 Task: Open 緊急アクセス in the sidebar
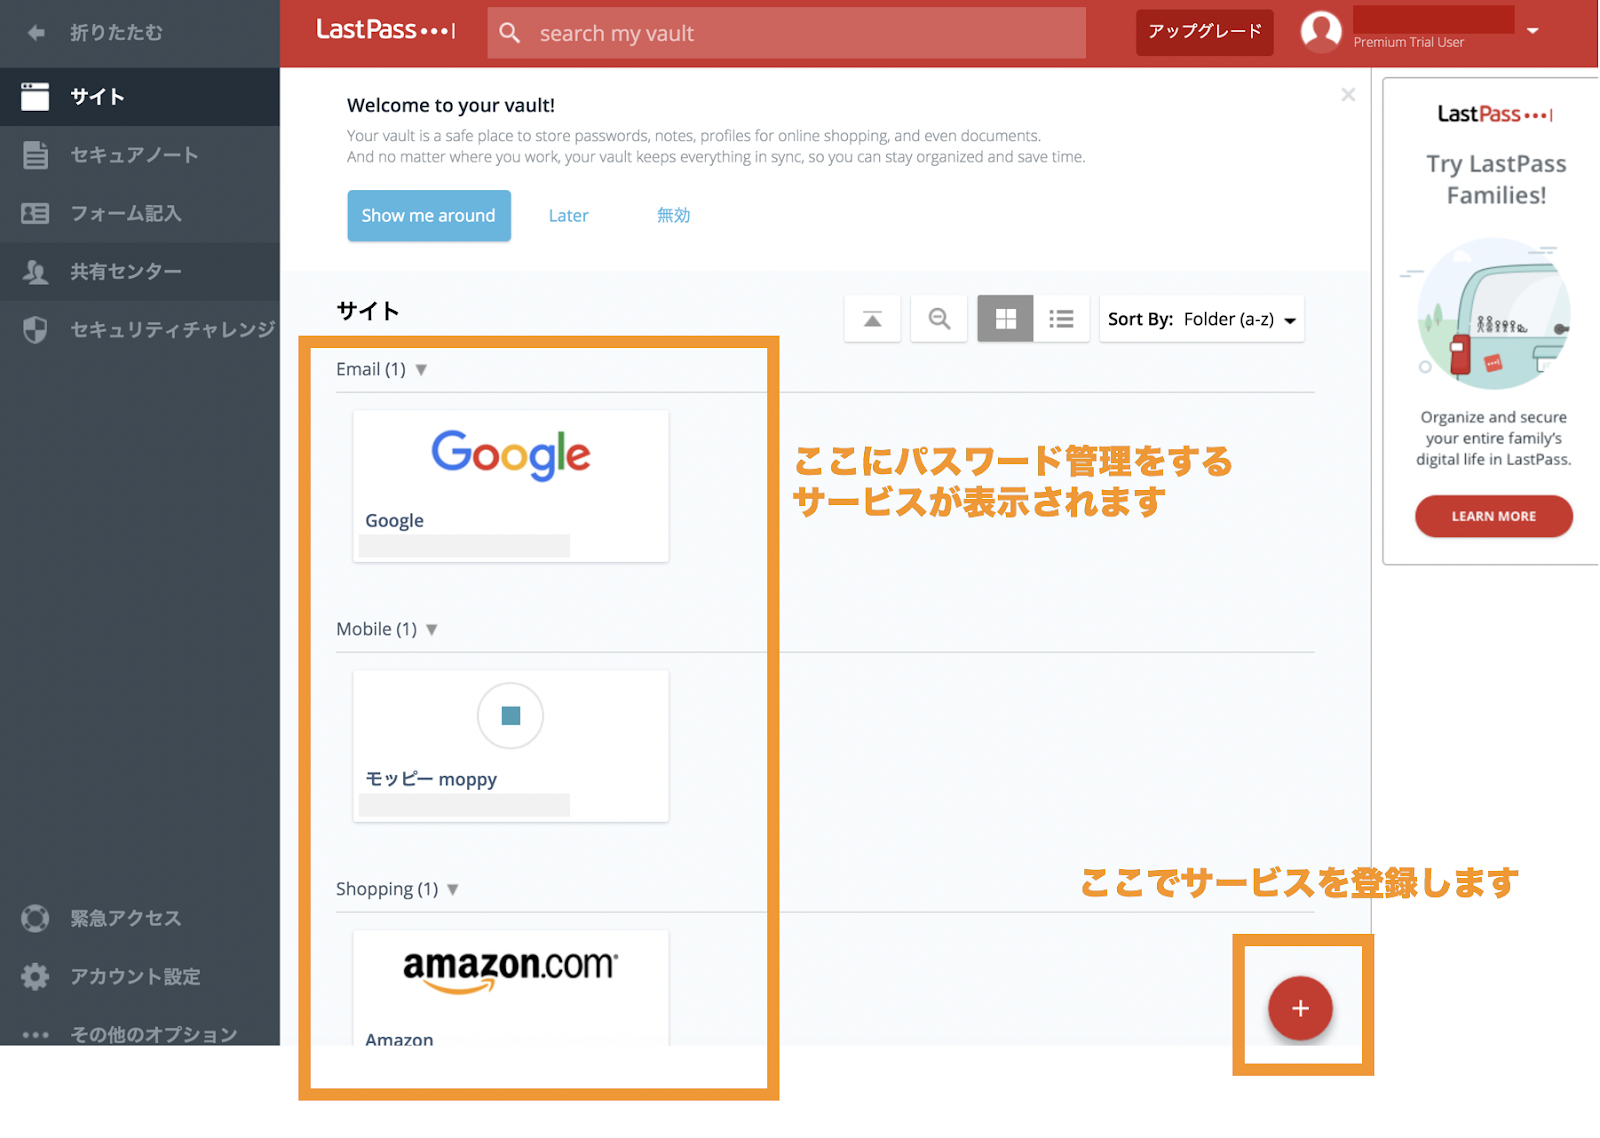pos(140,918)
